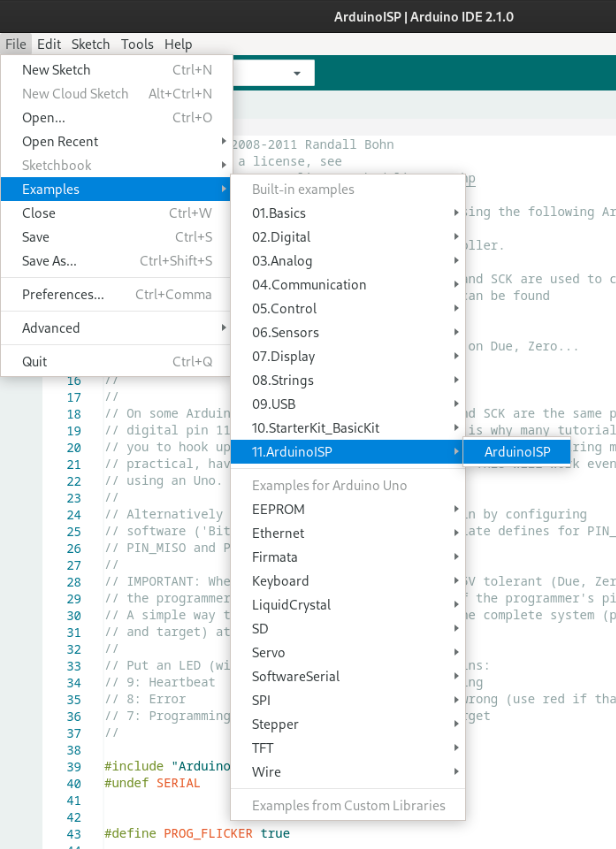Open the Stepper library examples
The width and height of the screenshot is (616, 849).
(348, 723)
